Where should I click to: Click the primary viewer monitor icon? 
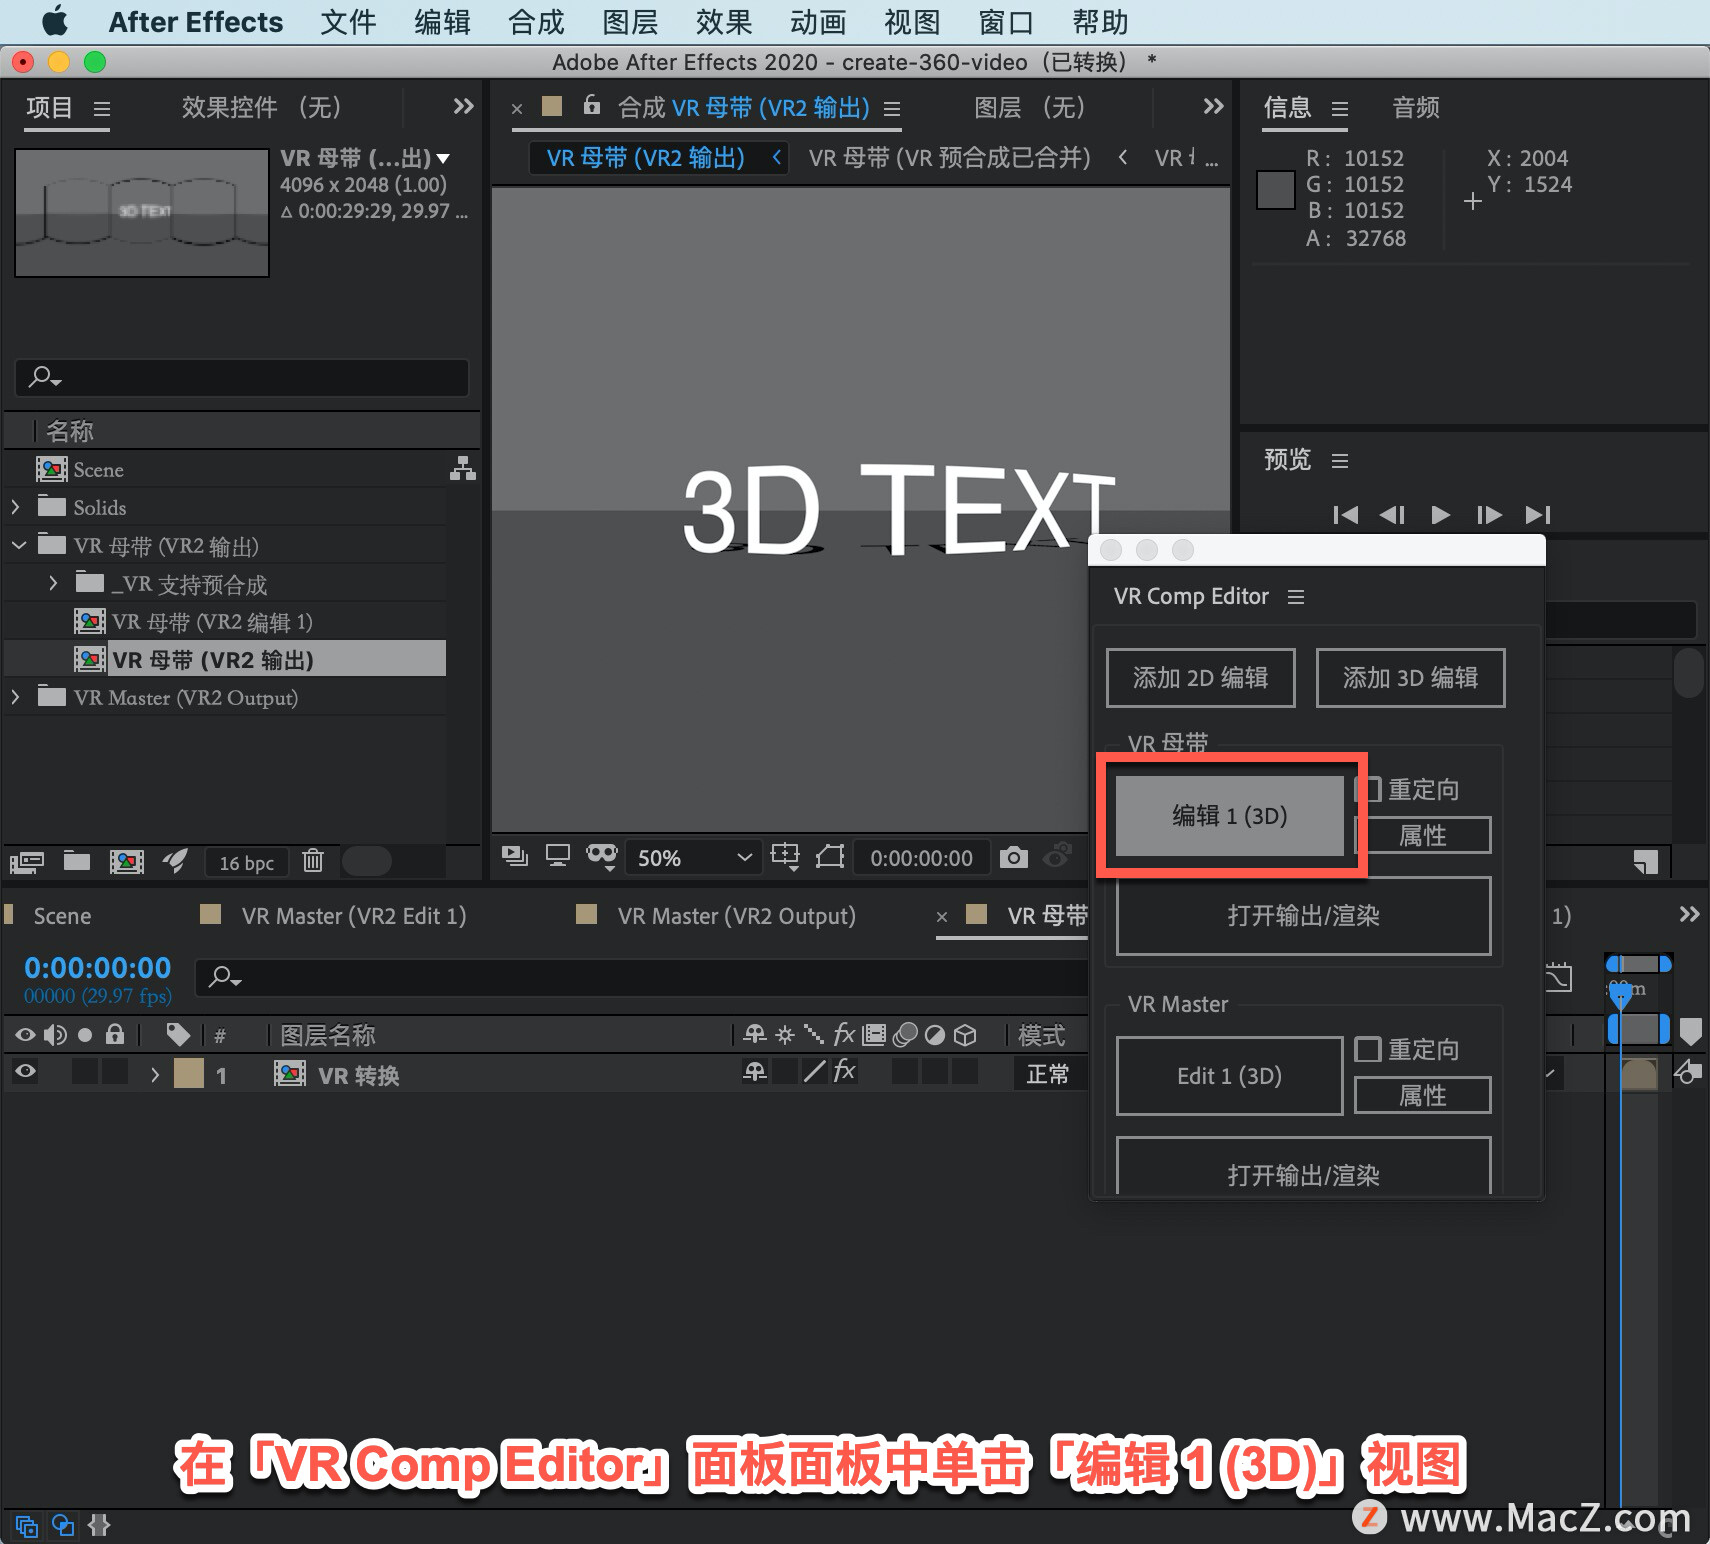(558, 856)
